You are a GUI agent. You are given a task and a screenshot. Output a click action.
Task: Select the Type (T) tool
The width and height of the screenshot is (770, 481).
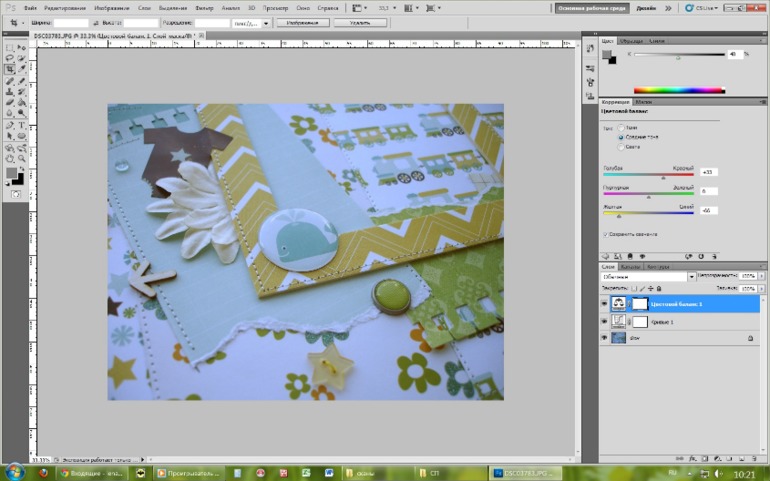coord(22,125)
